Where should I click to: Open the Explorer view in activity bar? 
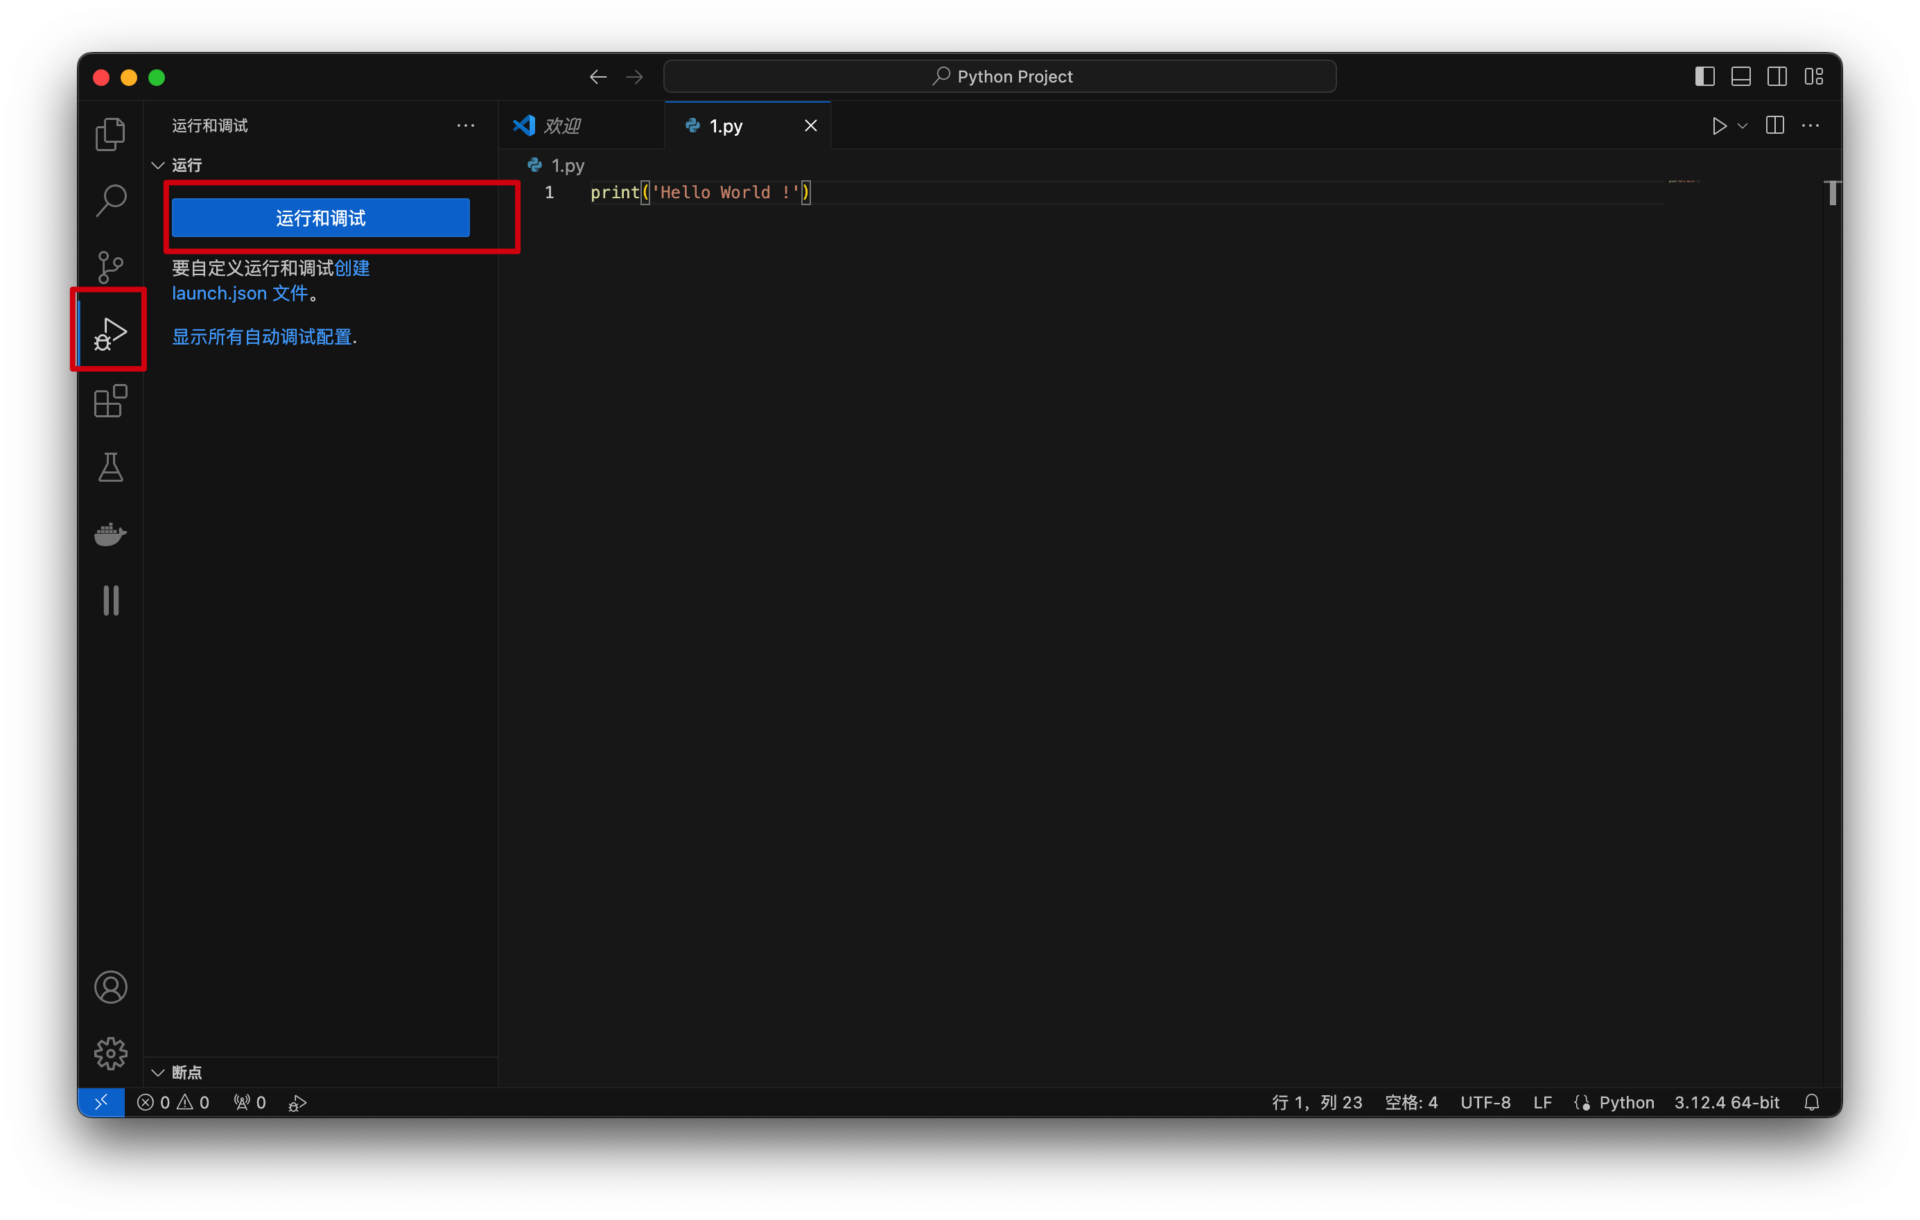click(110, 134)
